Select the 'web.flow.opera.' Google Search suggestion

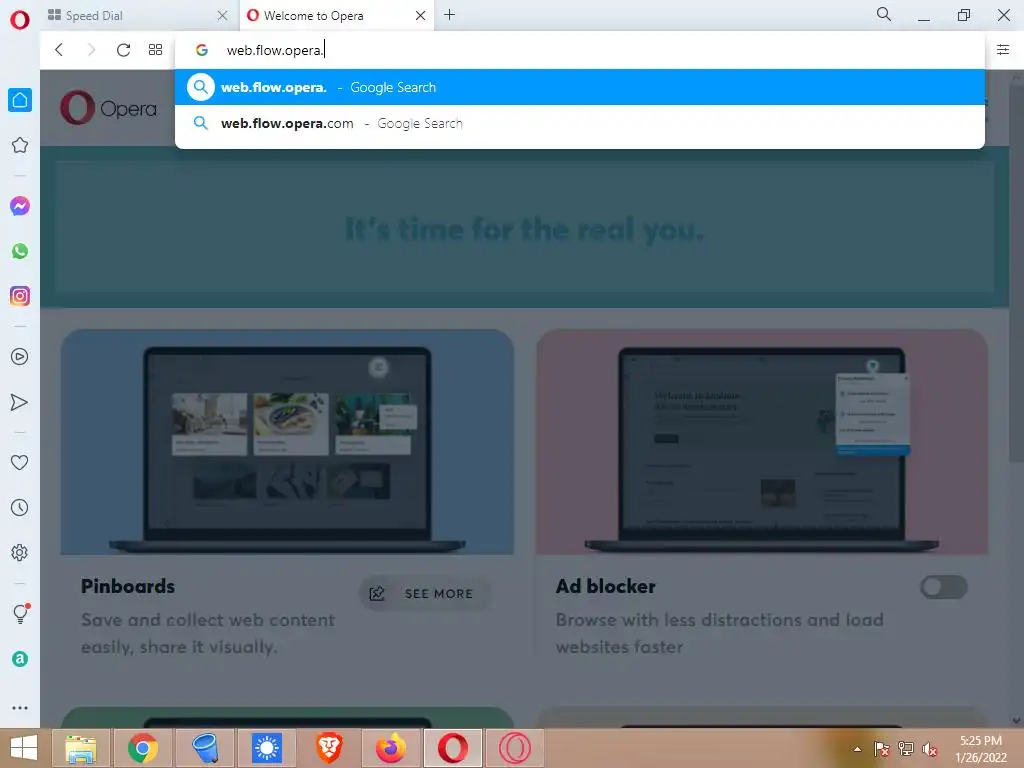[x=580, y=87]
